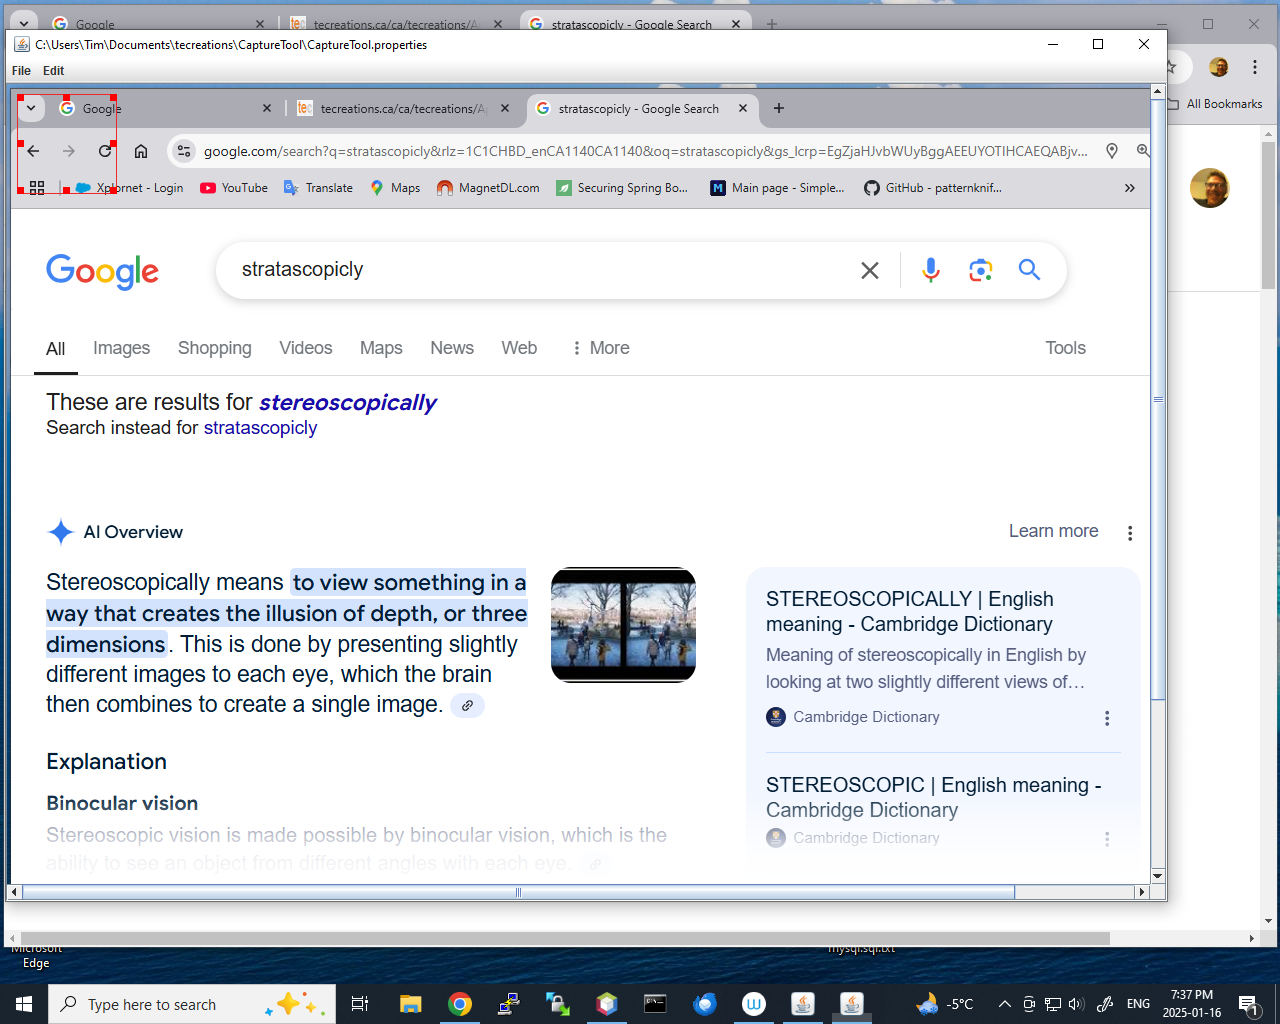Open Command Prompt from taskbar
The image size is (1280, 1024).
pos(655,1004)
